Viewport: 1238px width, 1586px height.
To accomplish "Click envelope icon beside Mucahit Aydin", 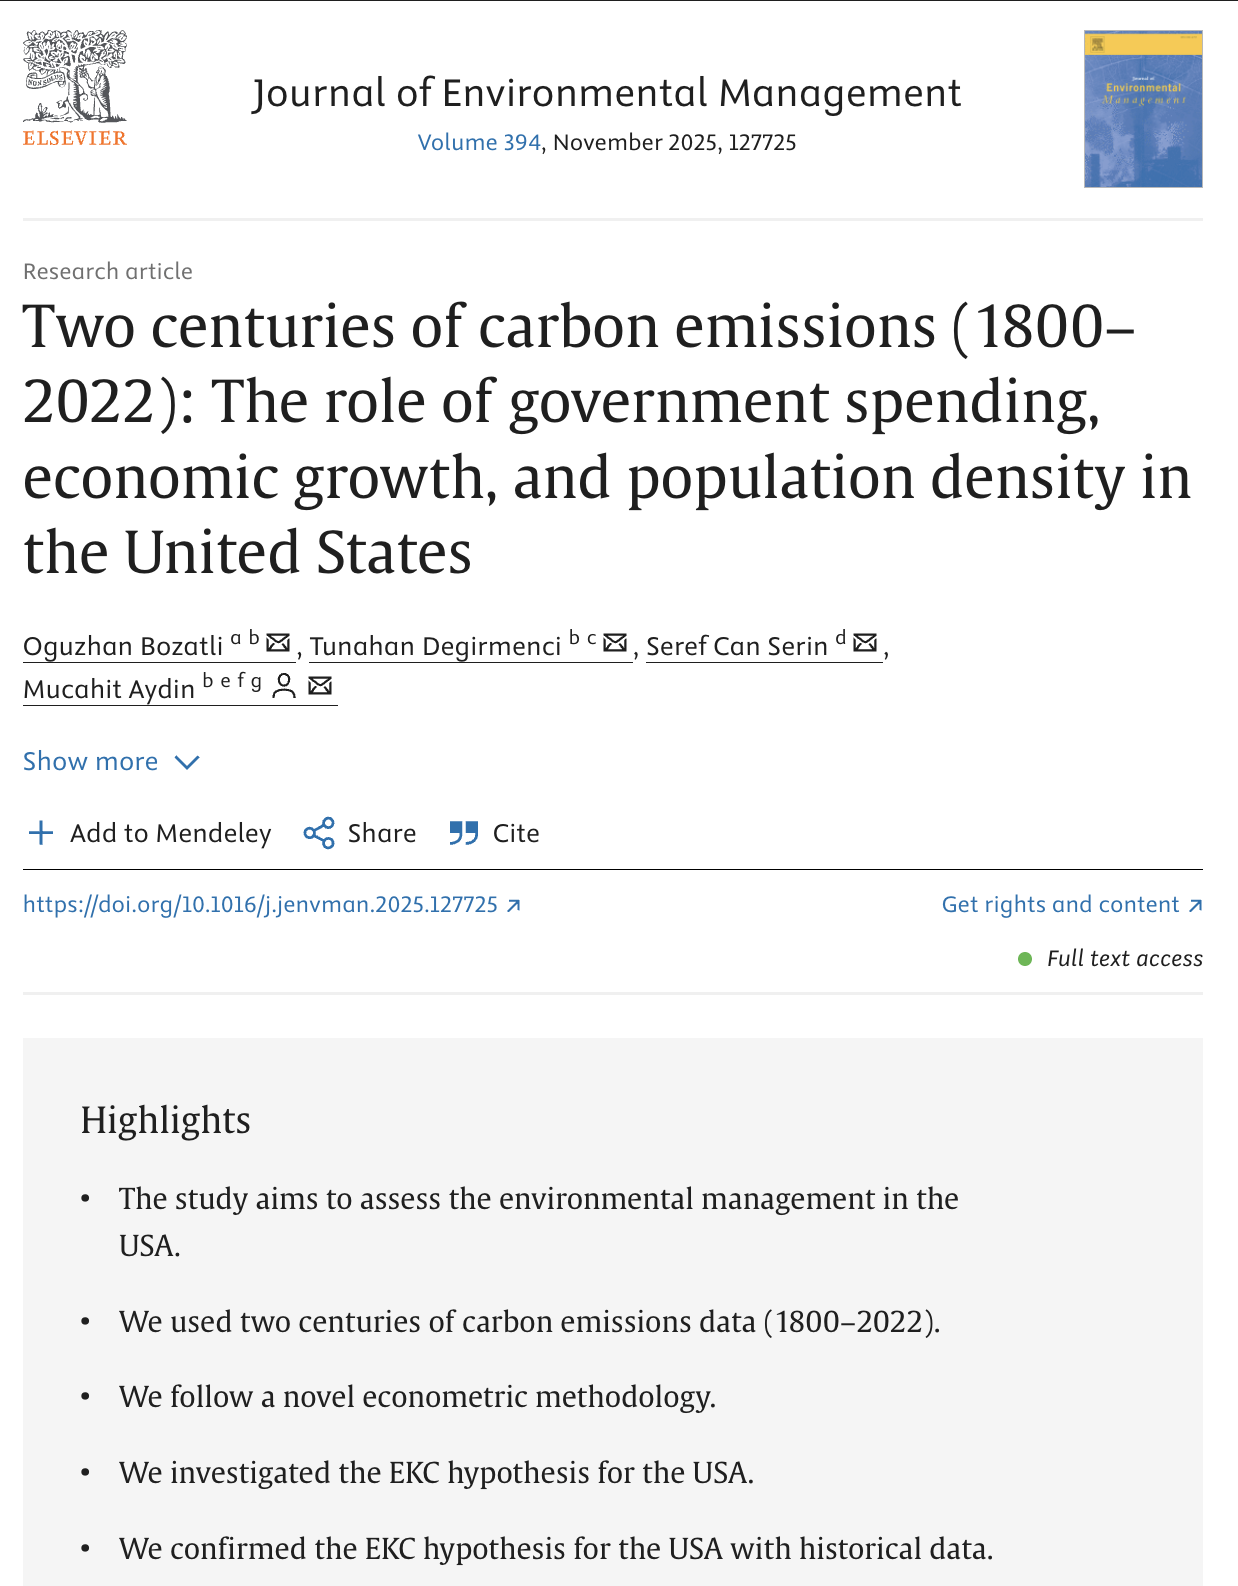I will point(320,686).
